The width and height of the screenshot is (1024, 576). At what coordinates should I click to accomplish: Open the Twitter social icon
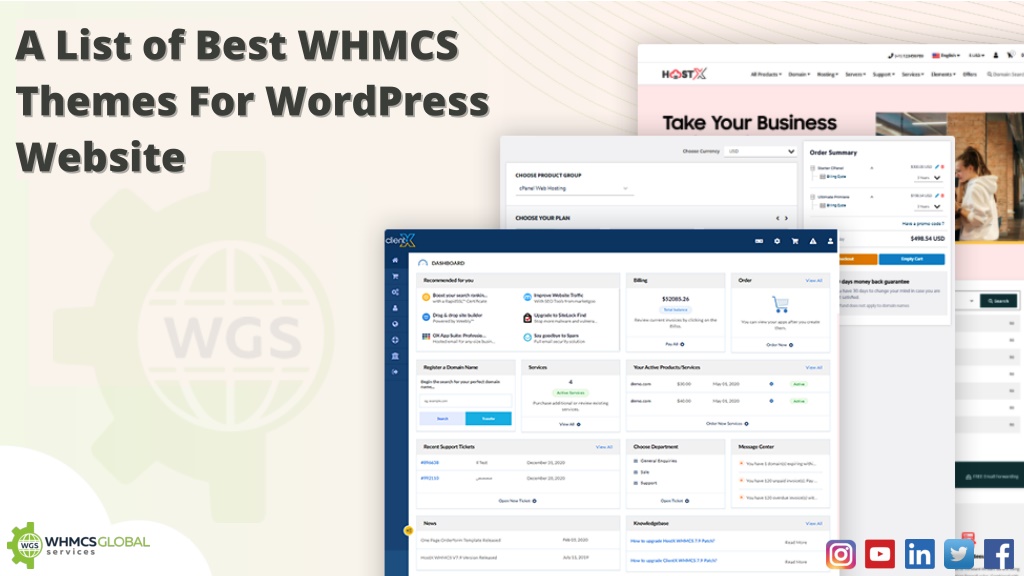pyautogui.click(x=959, y=554)
